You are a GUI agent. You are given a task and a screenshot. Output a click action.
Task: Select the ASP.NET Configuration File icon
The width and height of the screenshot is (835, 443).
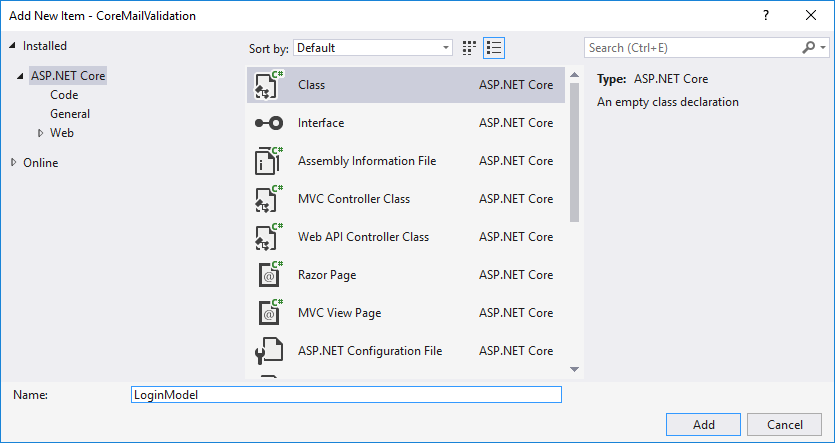point(267,352)
